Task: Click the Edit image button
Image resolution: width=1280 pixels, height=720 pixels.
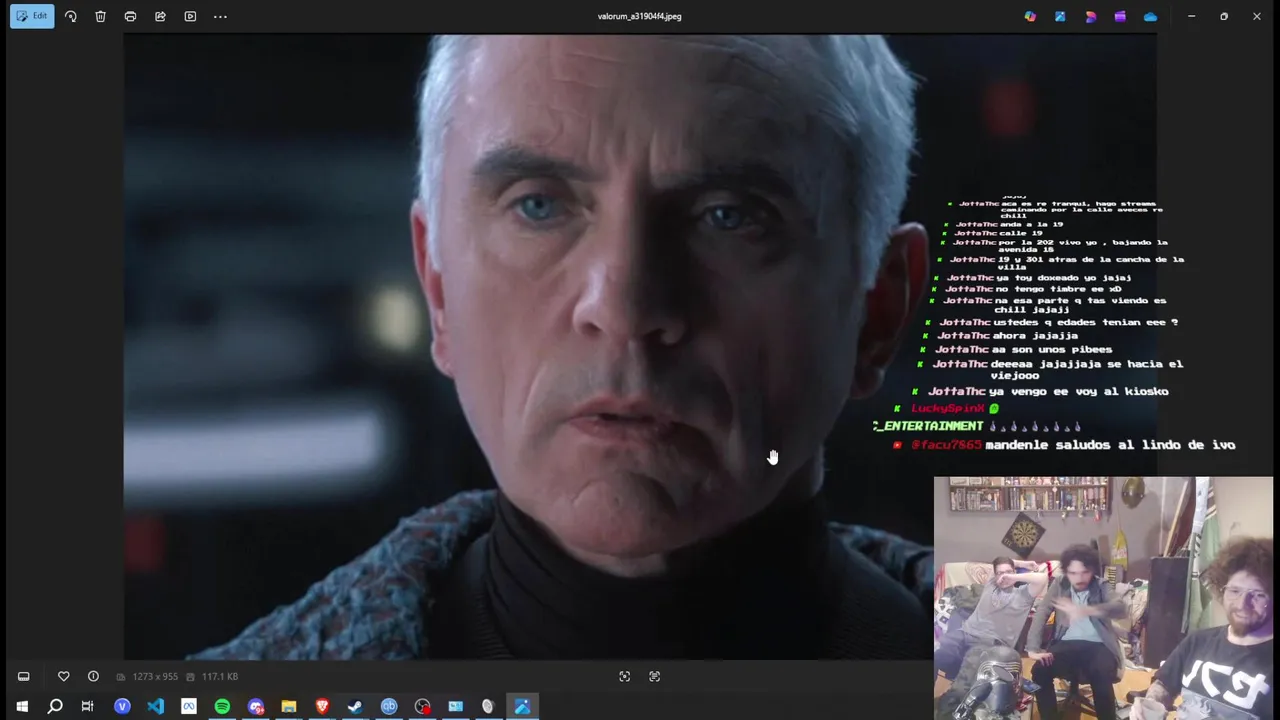Action: (32, 16)
